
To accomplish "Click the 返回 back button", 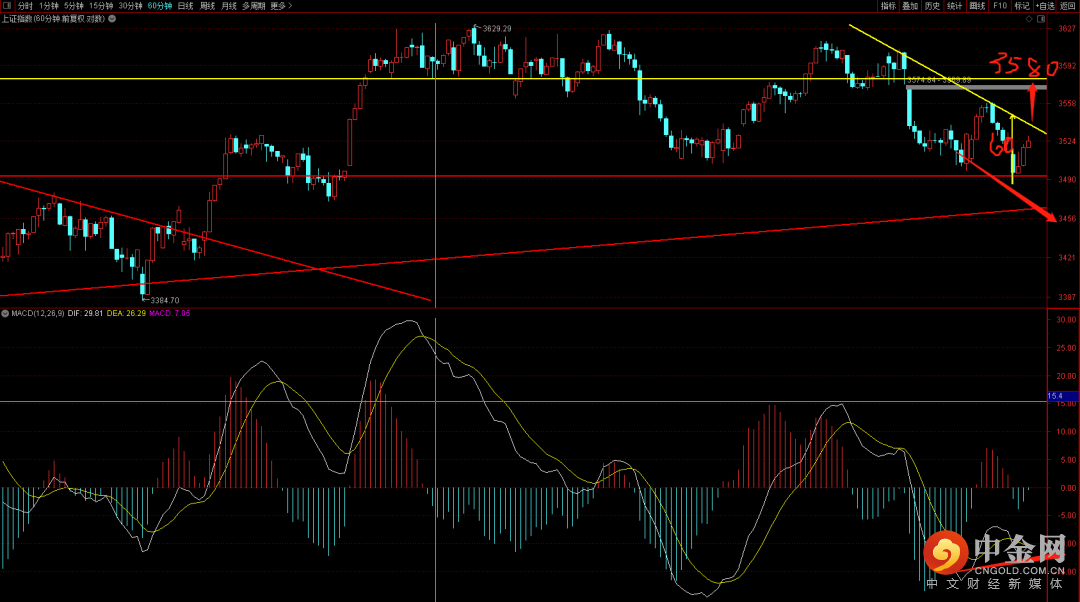I will [x=1068, y=6].
